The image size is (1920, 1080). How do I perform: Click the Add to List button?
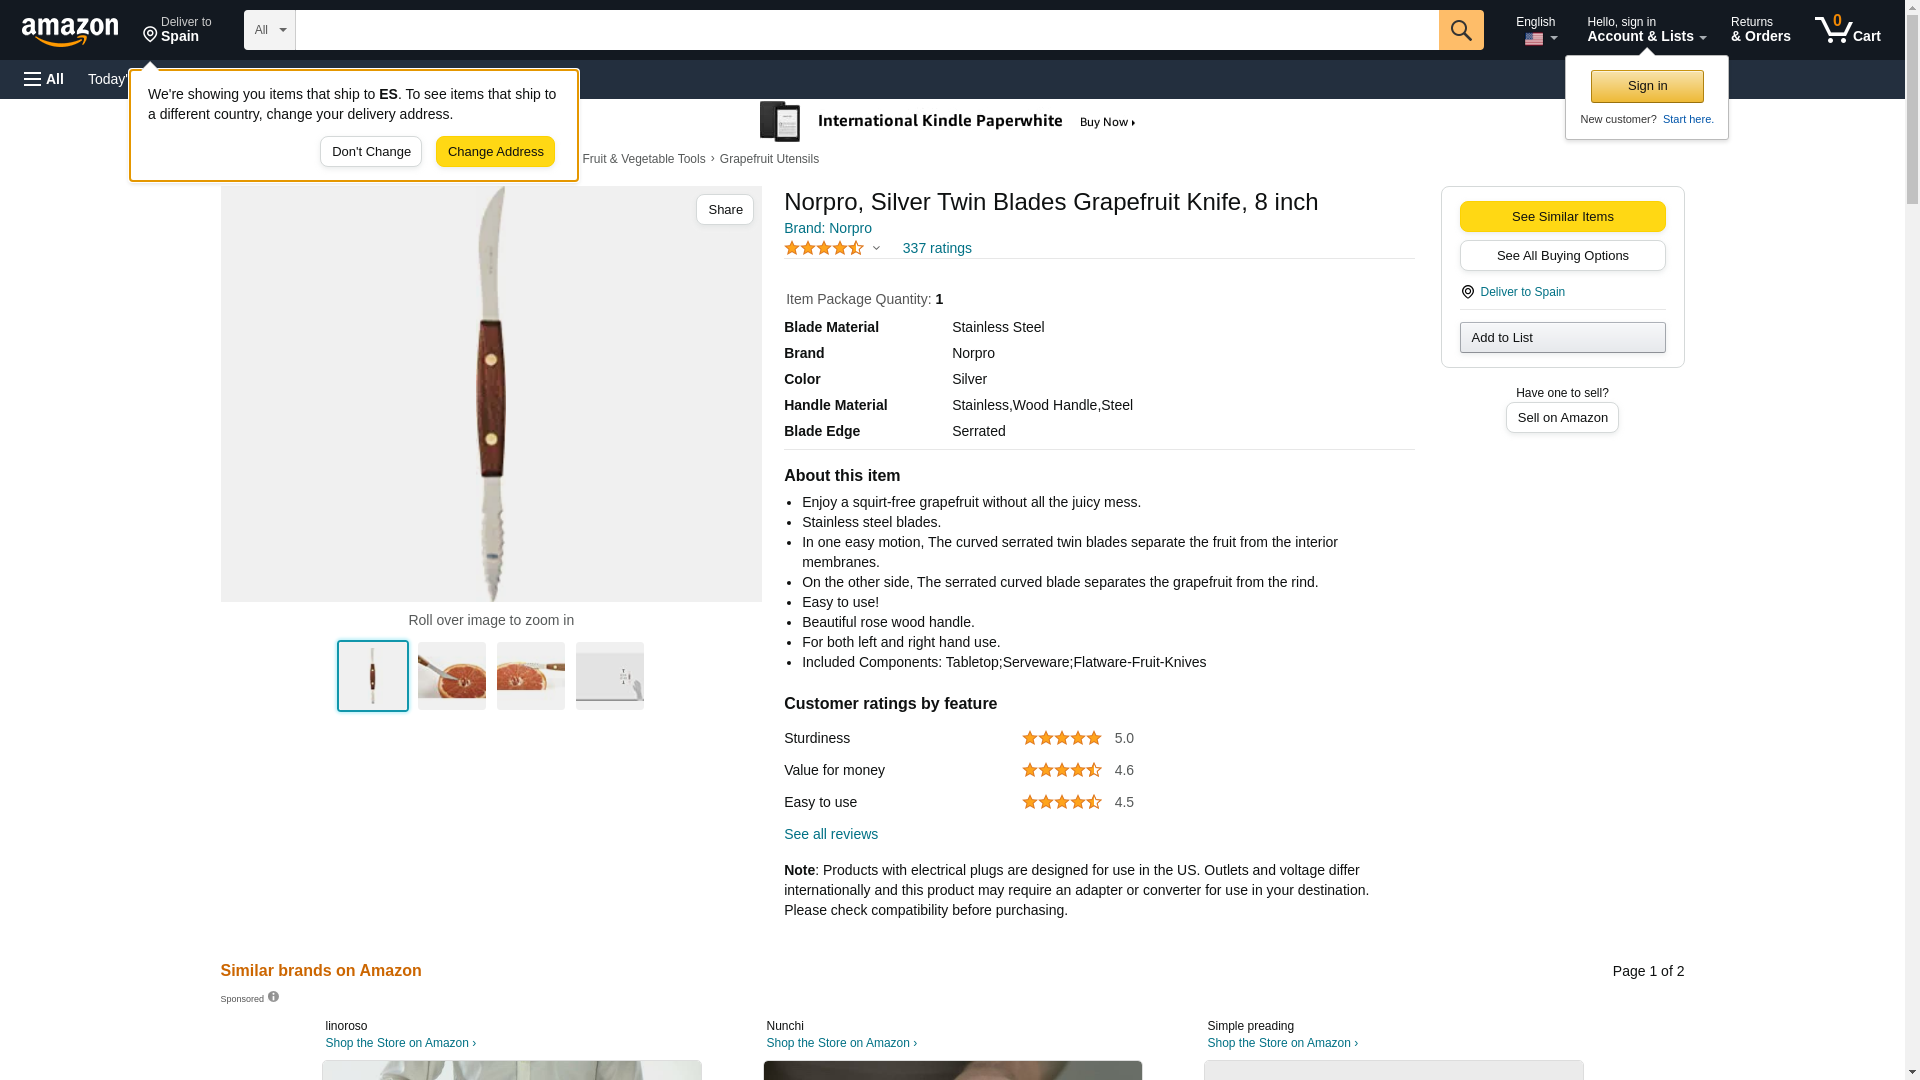[x=1561, y=338]
